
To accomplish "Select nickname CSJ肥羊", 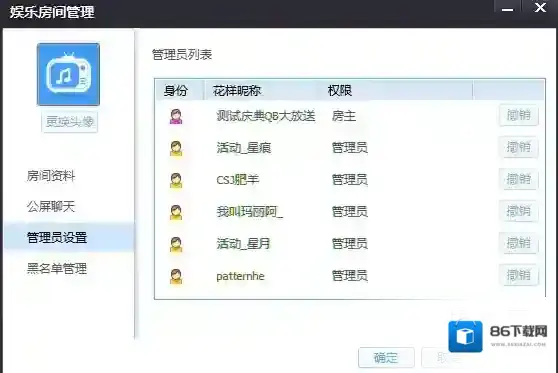I will [x=238, y=179].
